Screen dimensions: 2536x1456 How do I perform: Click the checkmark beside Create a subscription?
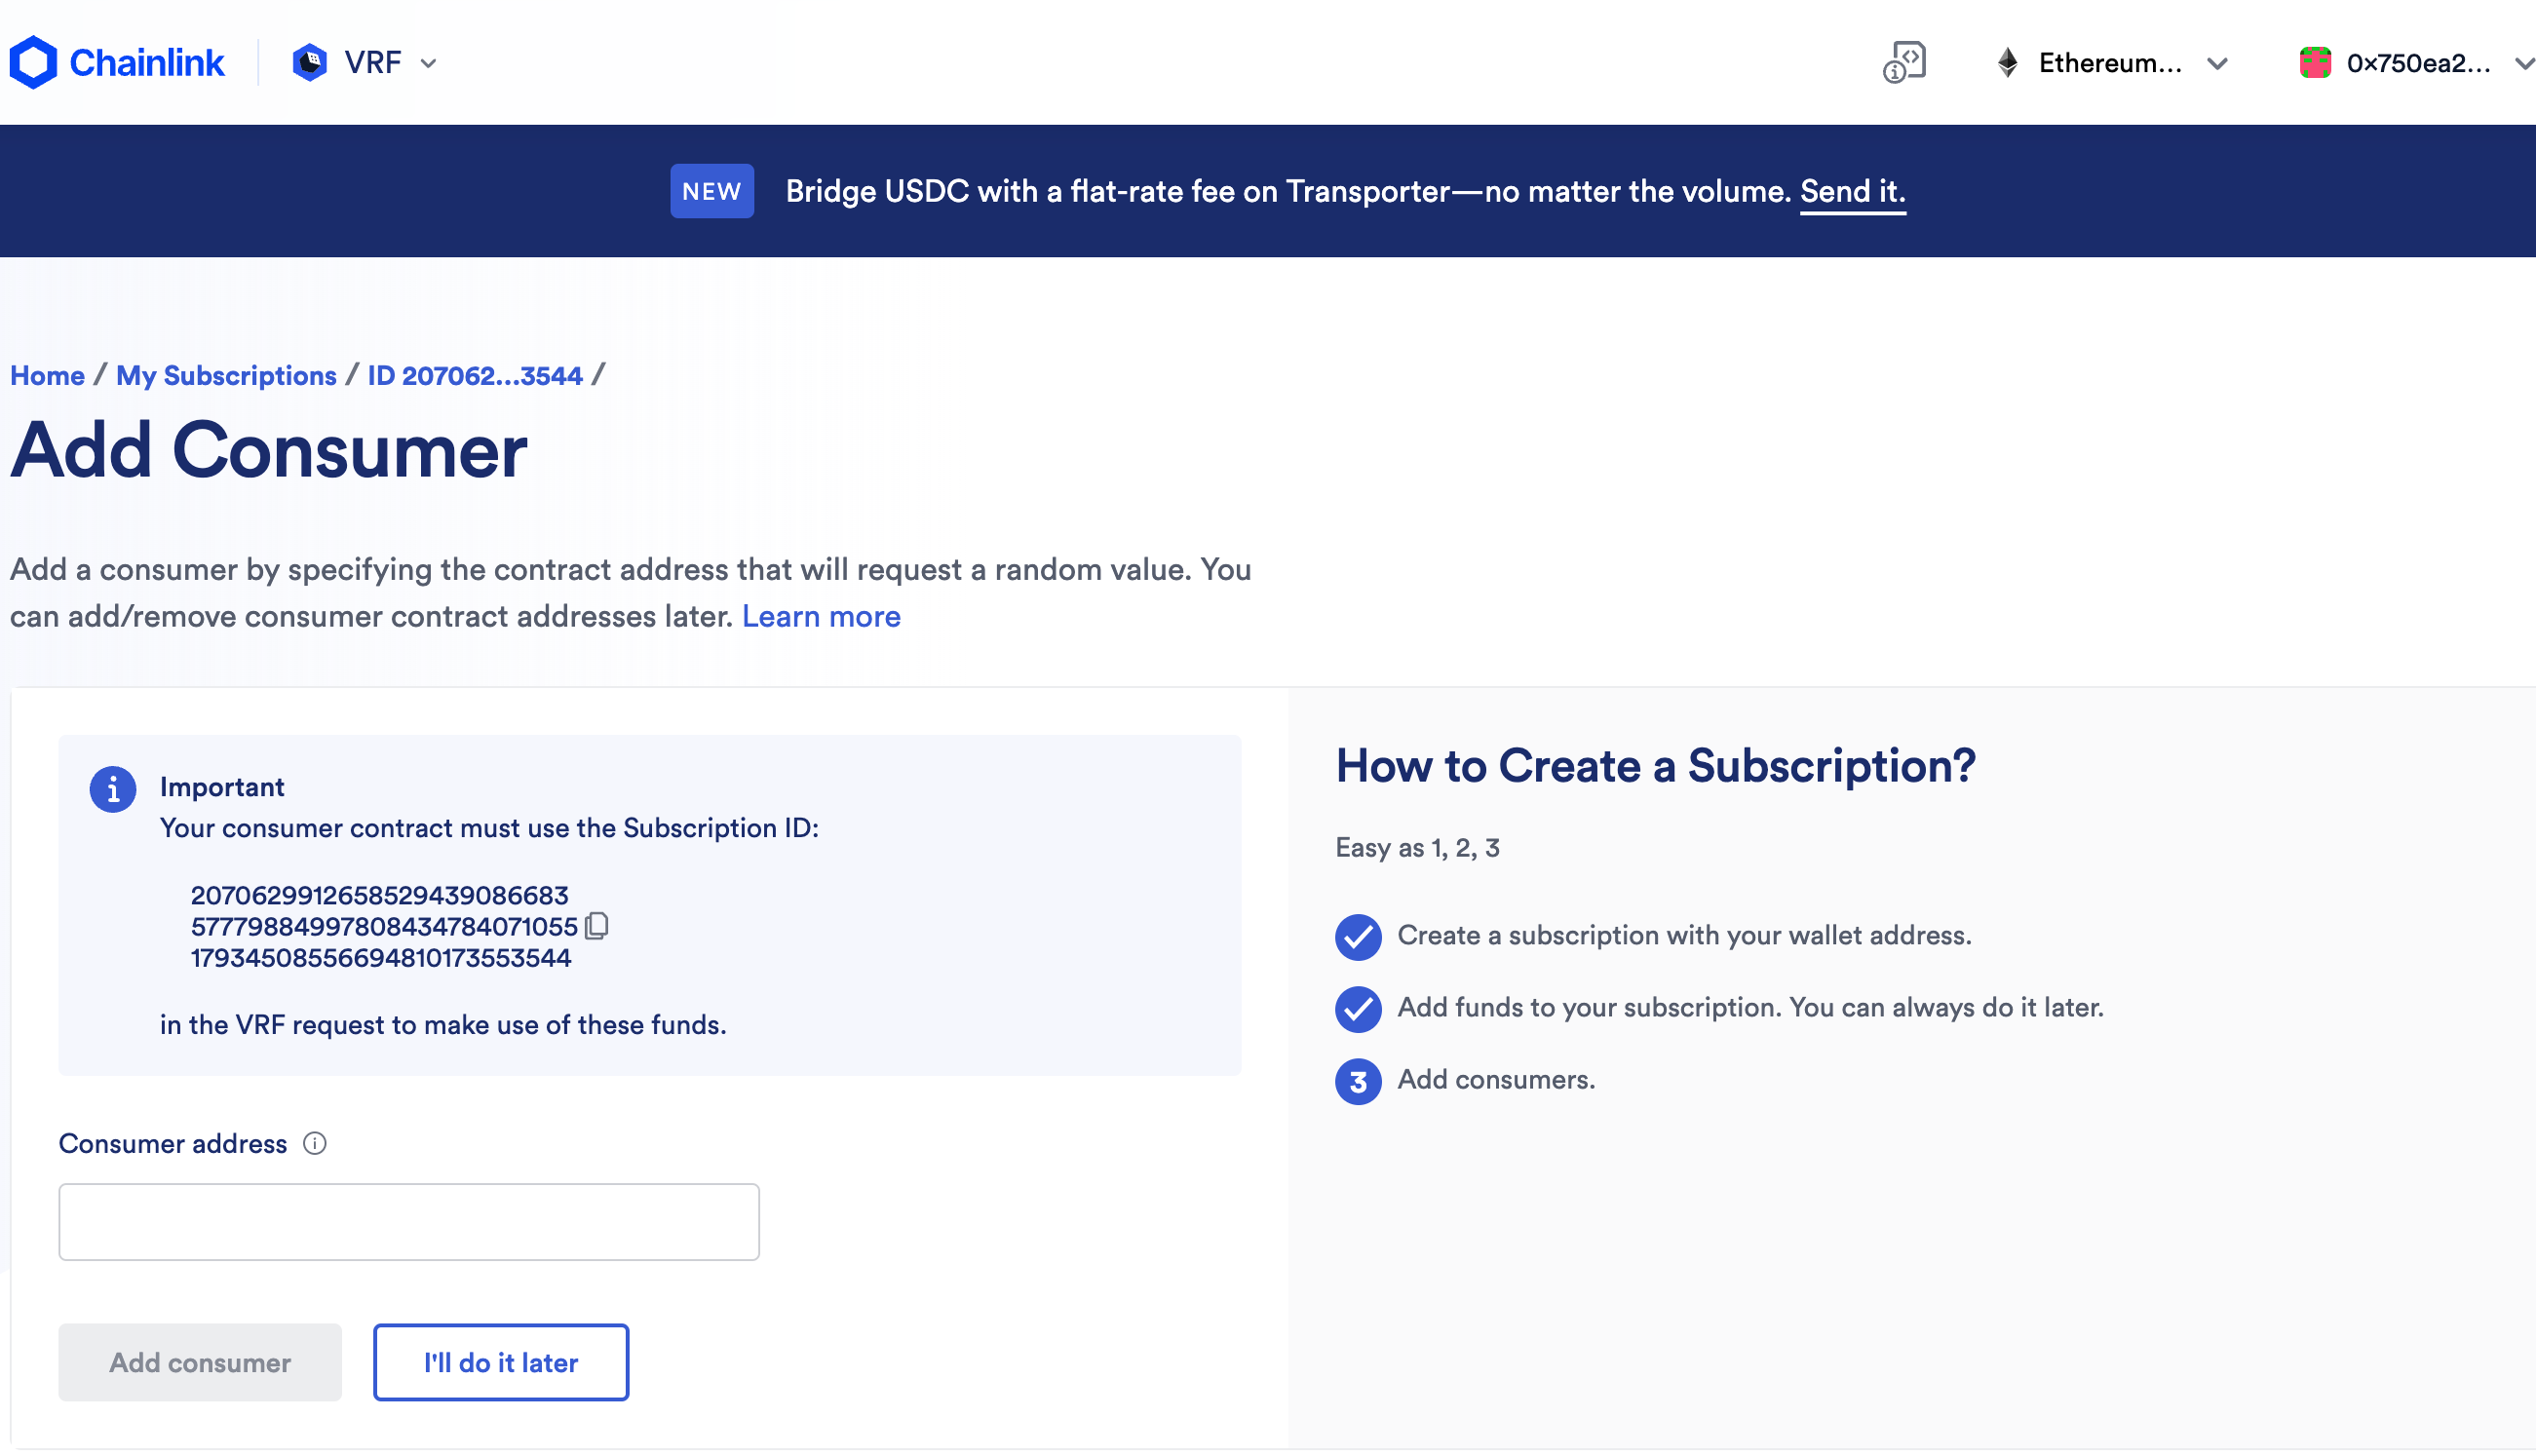pos(1358,937)
